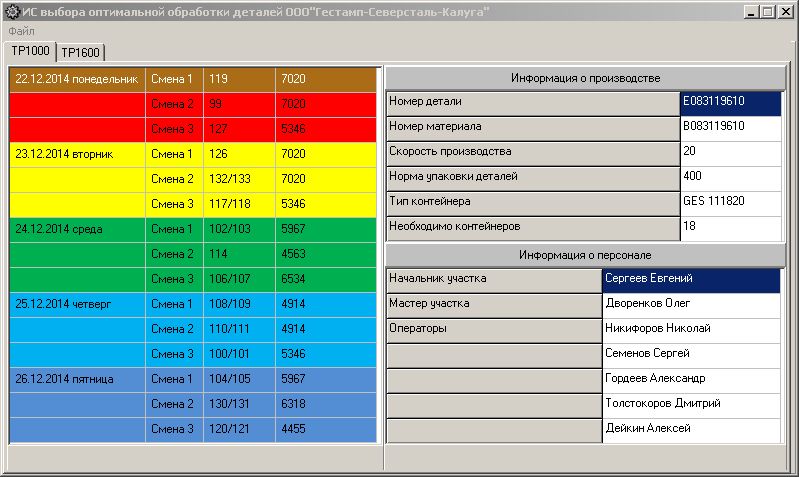Click the Мастер участка label
This screenshot has height=477, width=799.
click(x=494, y=306)
